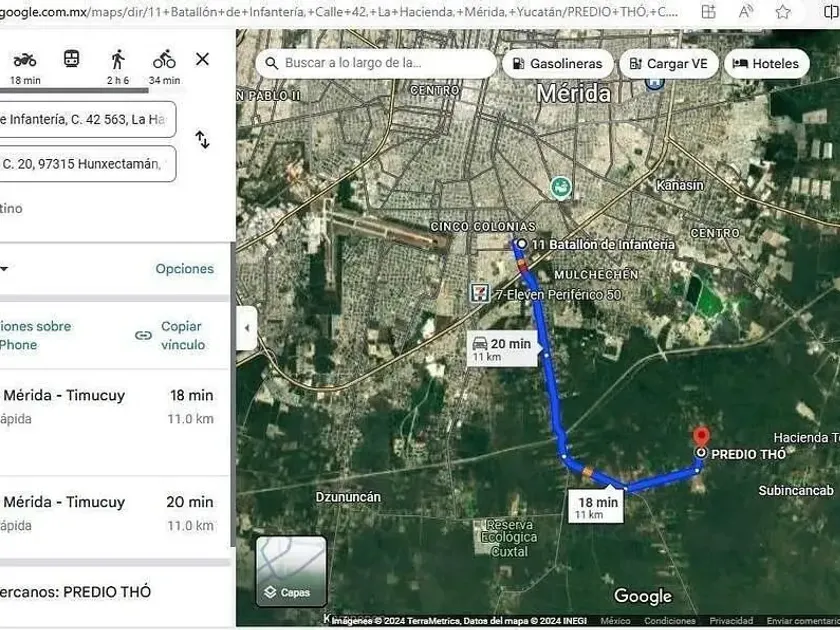
Task: Click the 18 min route label on map
Action: pyautogui.click(x=596, y=506)
